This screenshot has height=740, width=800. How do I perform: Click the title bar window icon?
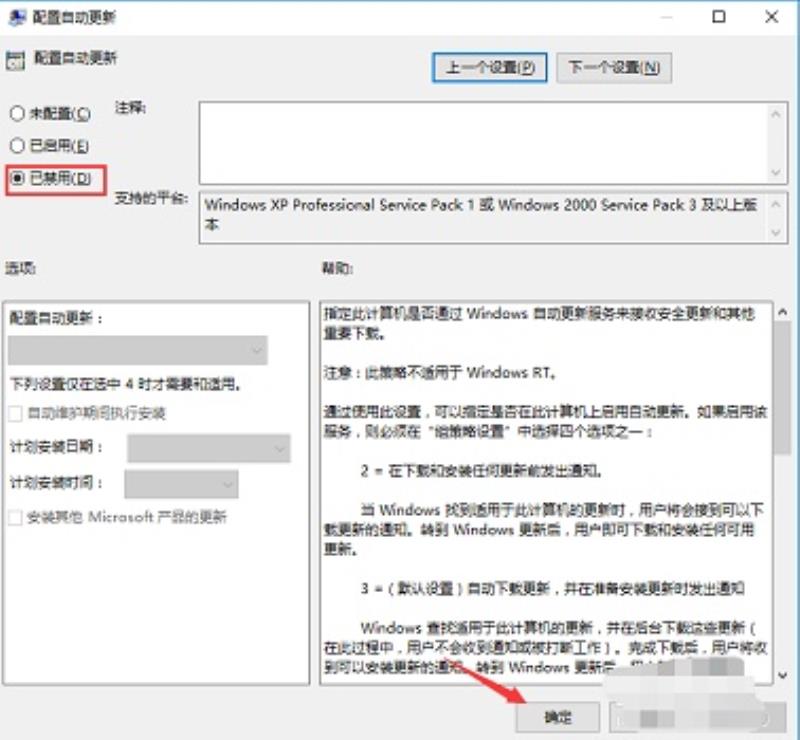click(x=18, y=17)
